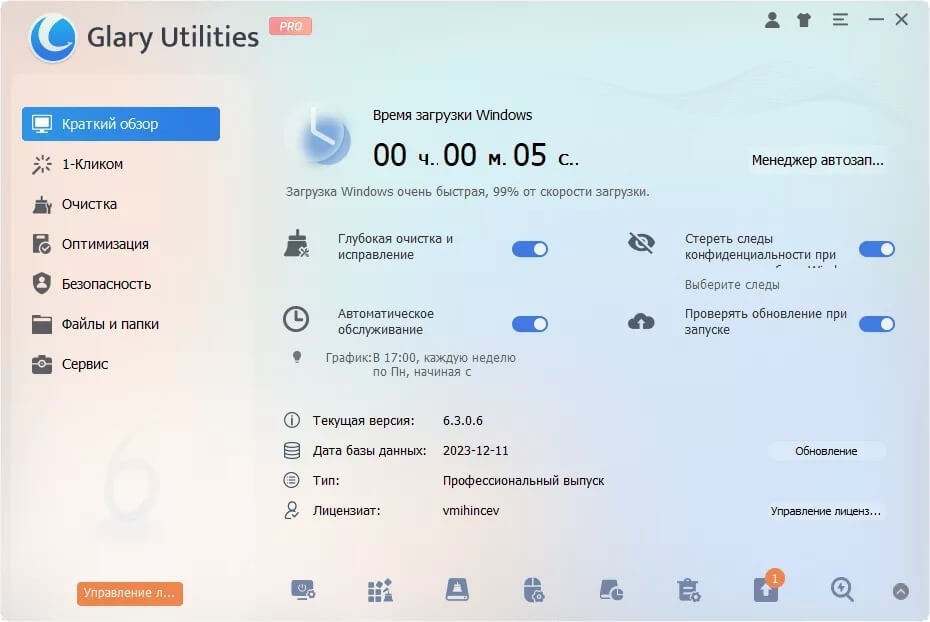Open the registry cleaner trash-gear icon

[x=688, y=591]
